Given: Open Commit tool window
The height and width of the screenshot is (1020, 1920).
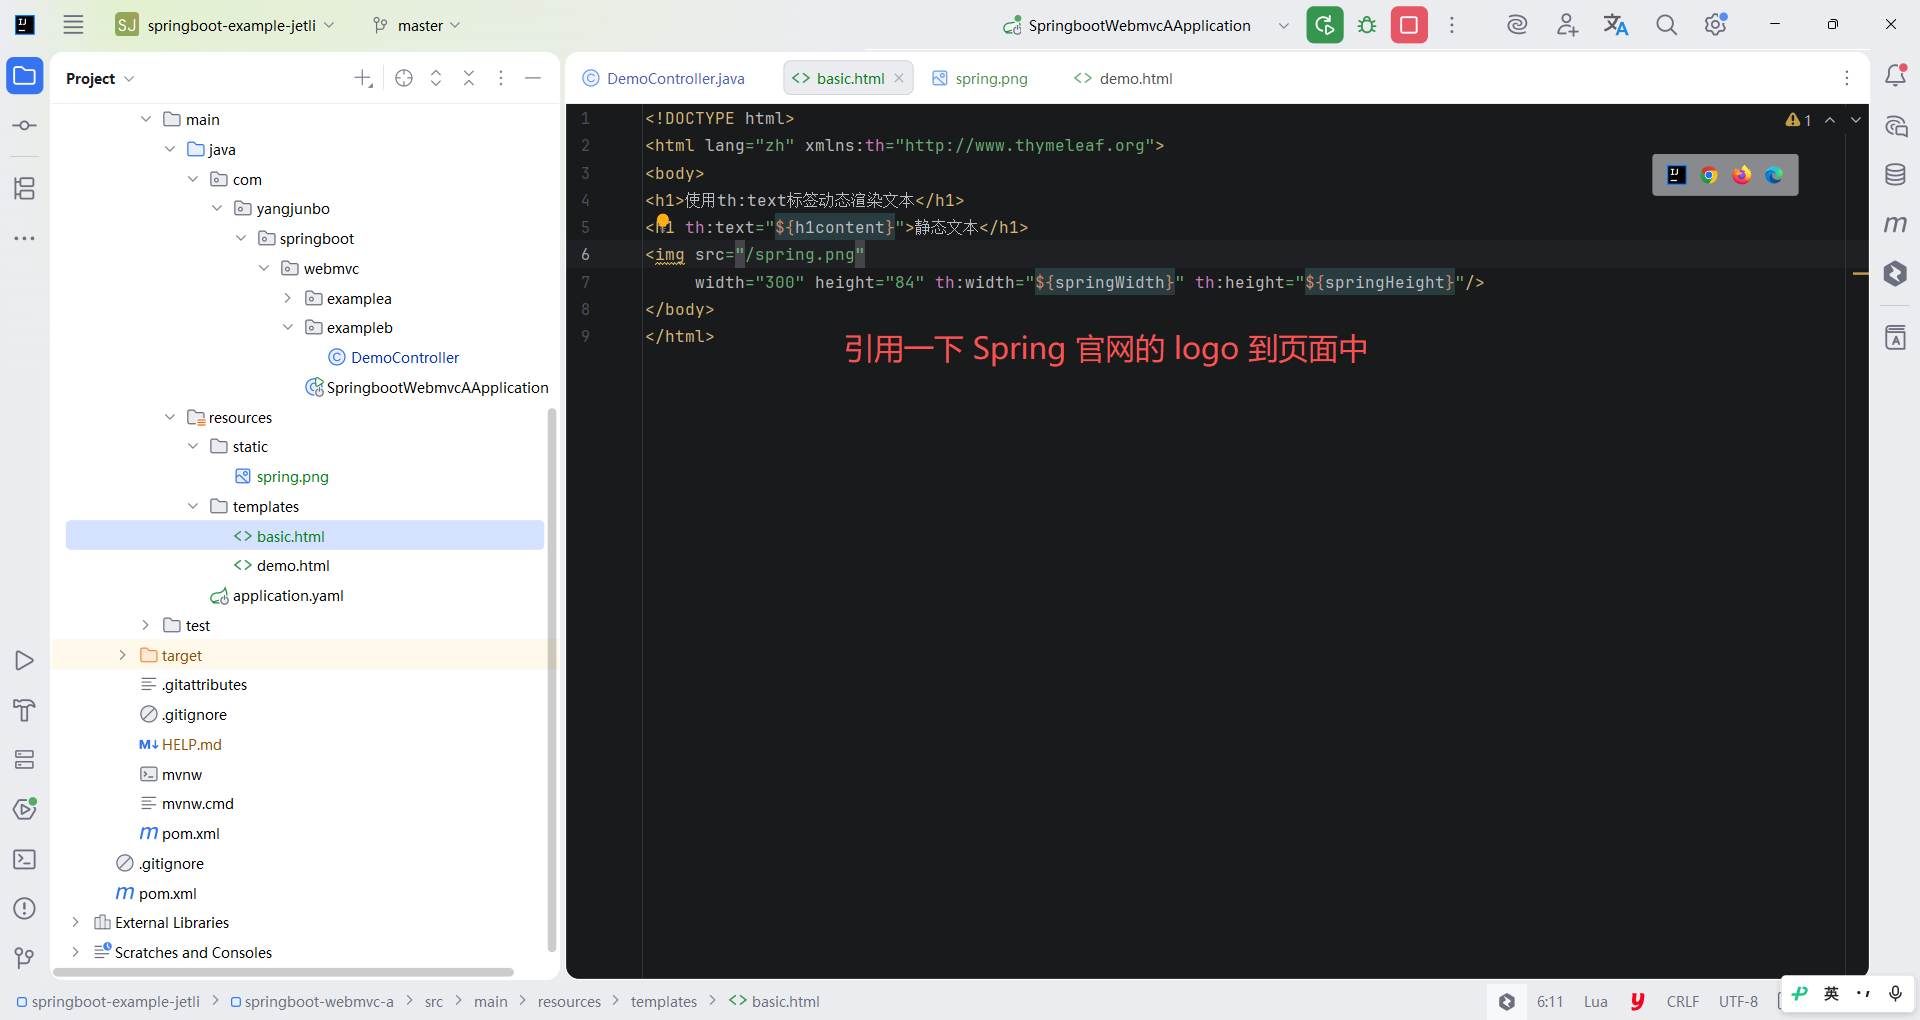Looking at the screenshot, I should (x=25, y=125).
